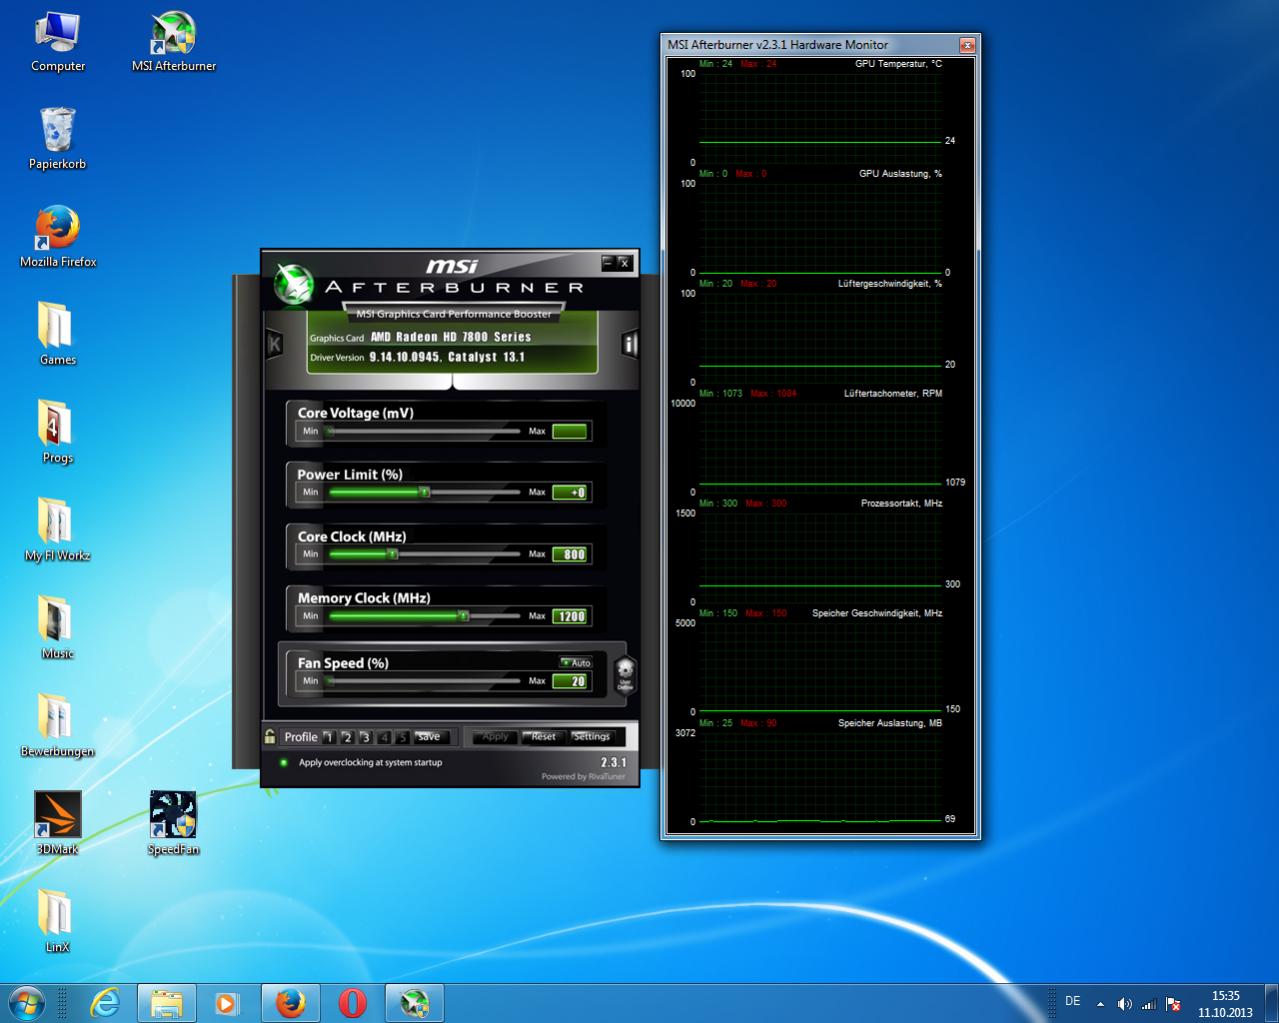Launch Opera from the taskbar
This screenshot has width=1279, height=1023.
point(352,1003)
